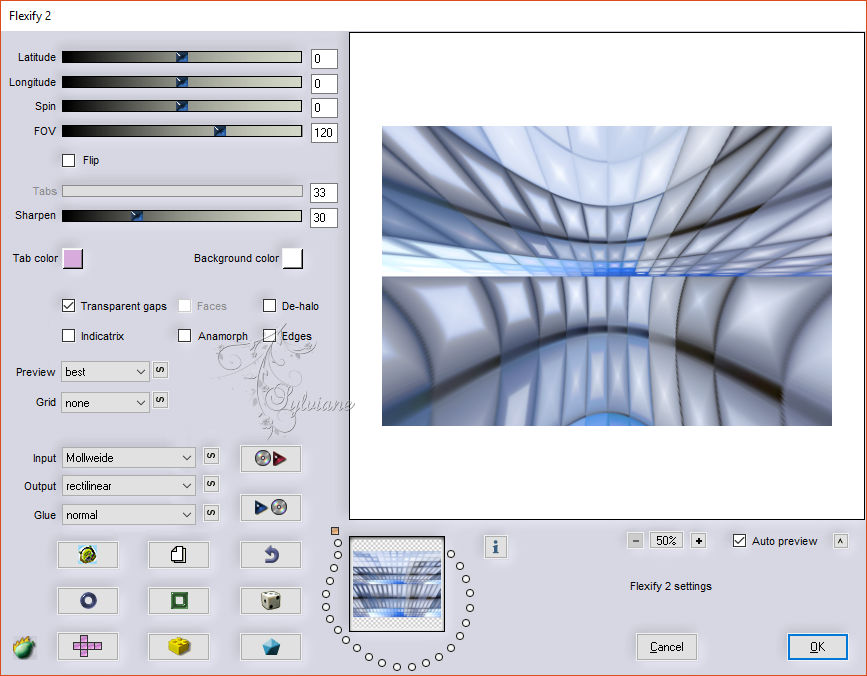The image size is (867, 676).
Task: Open the Input projection dropdown
Action: tap(129, 458)
